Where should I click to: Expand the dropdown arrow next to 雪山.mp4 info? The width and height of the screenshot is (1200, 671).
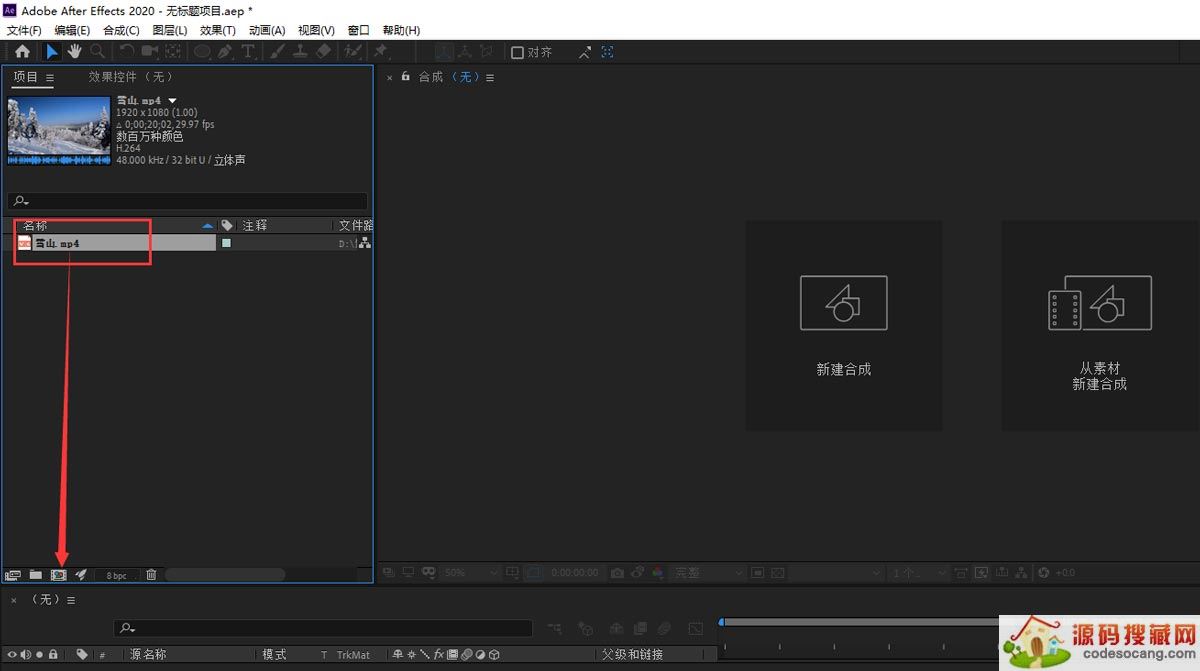172,101
